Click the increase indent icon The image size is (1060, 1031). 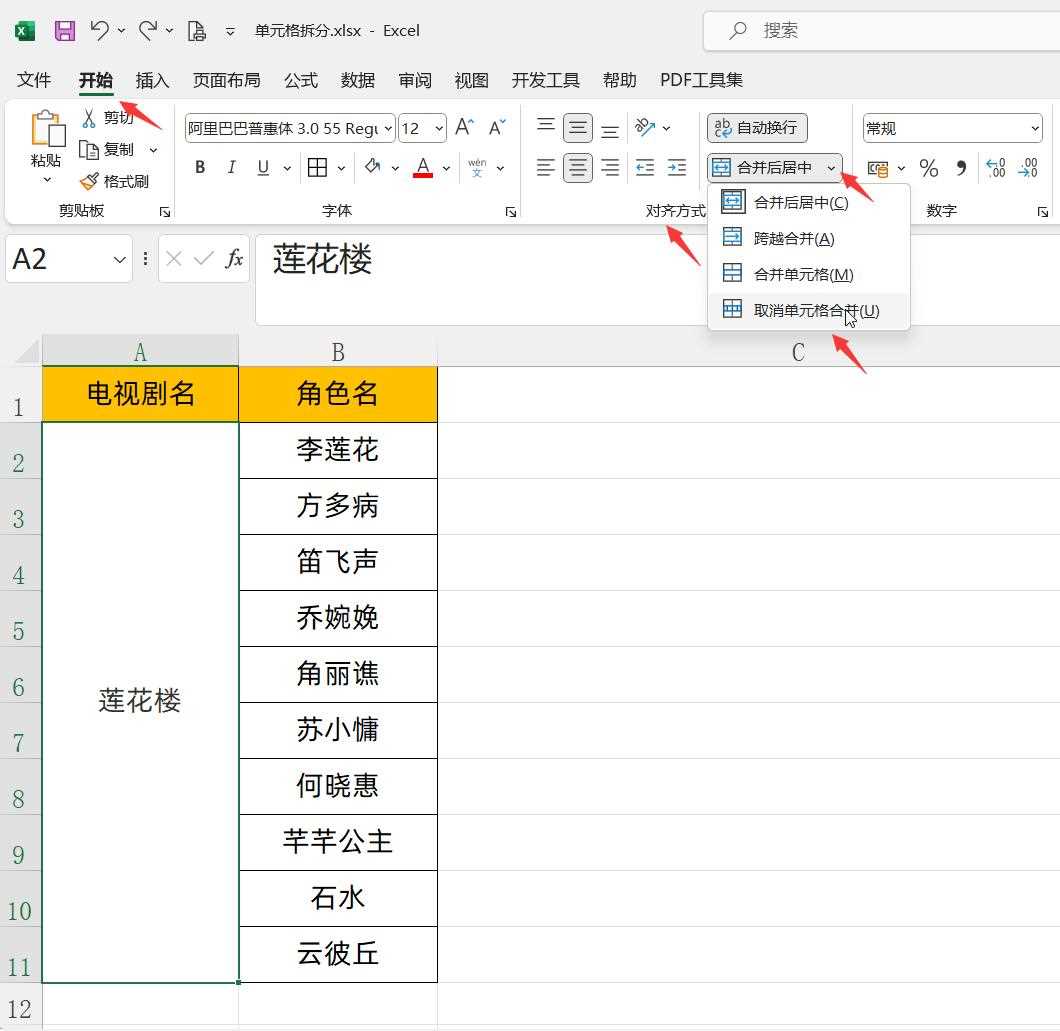click(677, 167)
